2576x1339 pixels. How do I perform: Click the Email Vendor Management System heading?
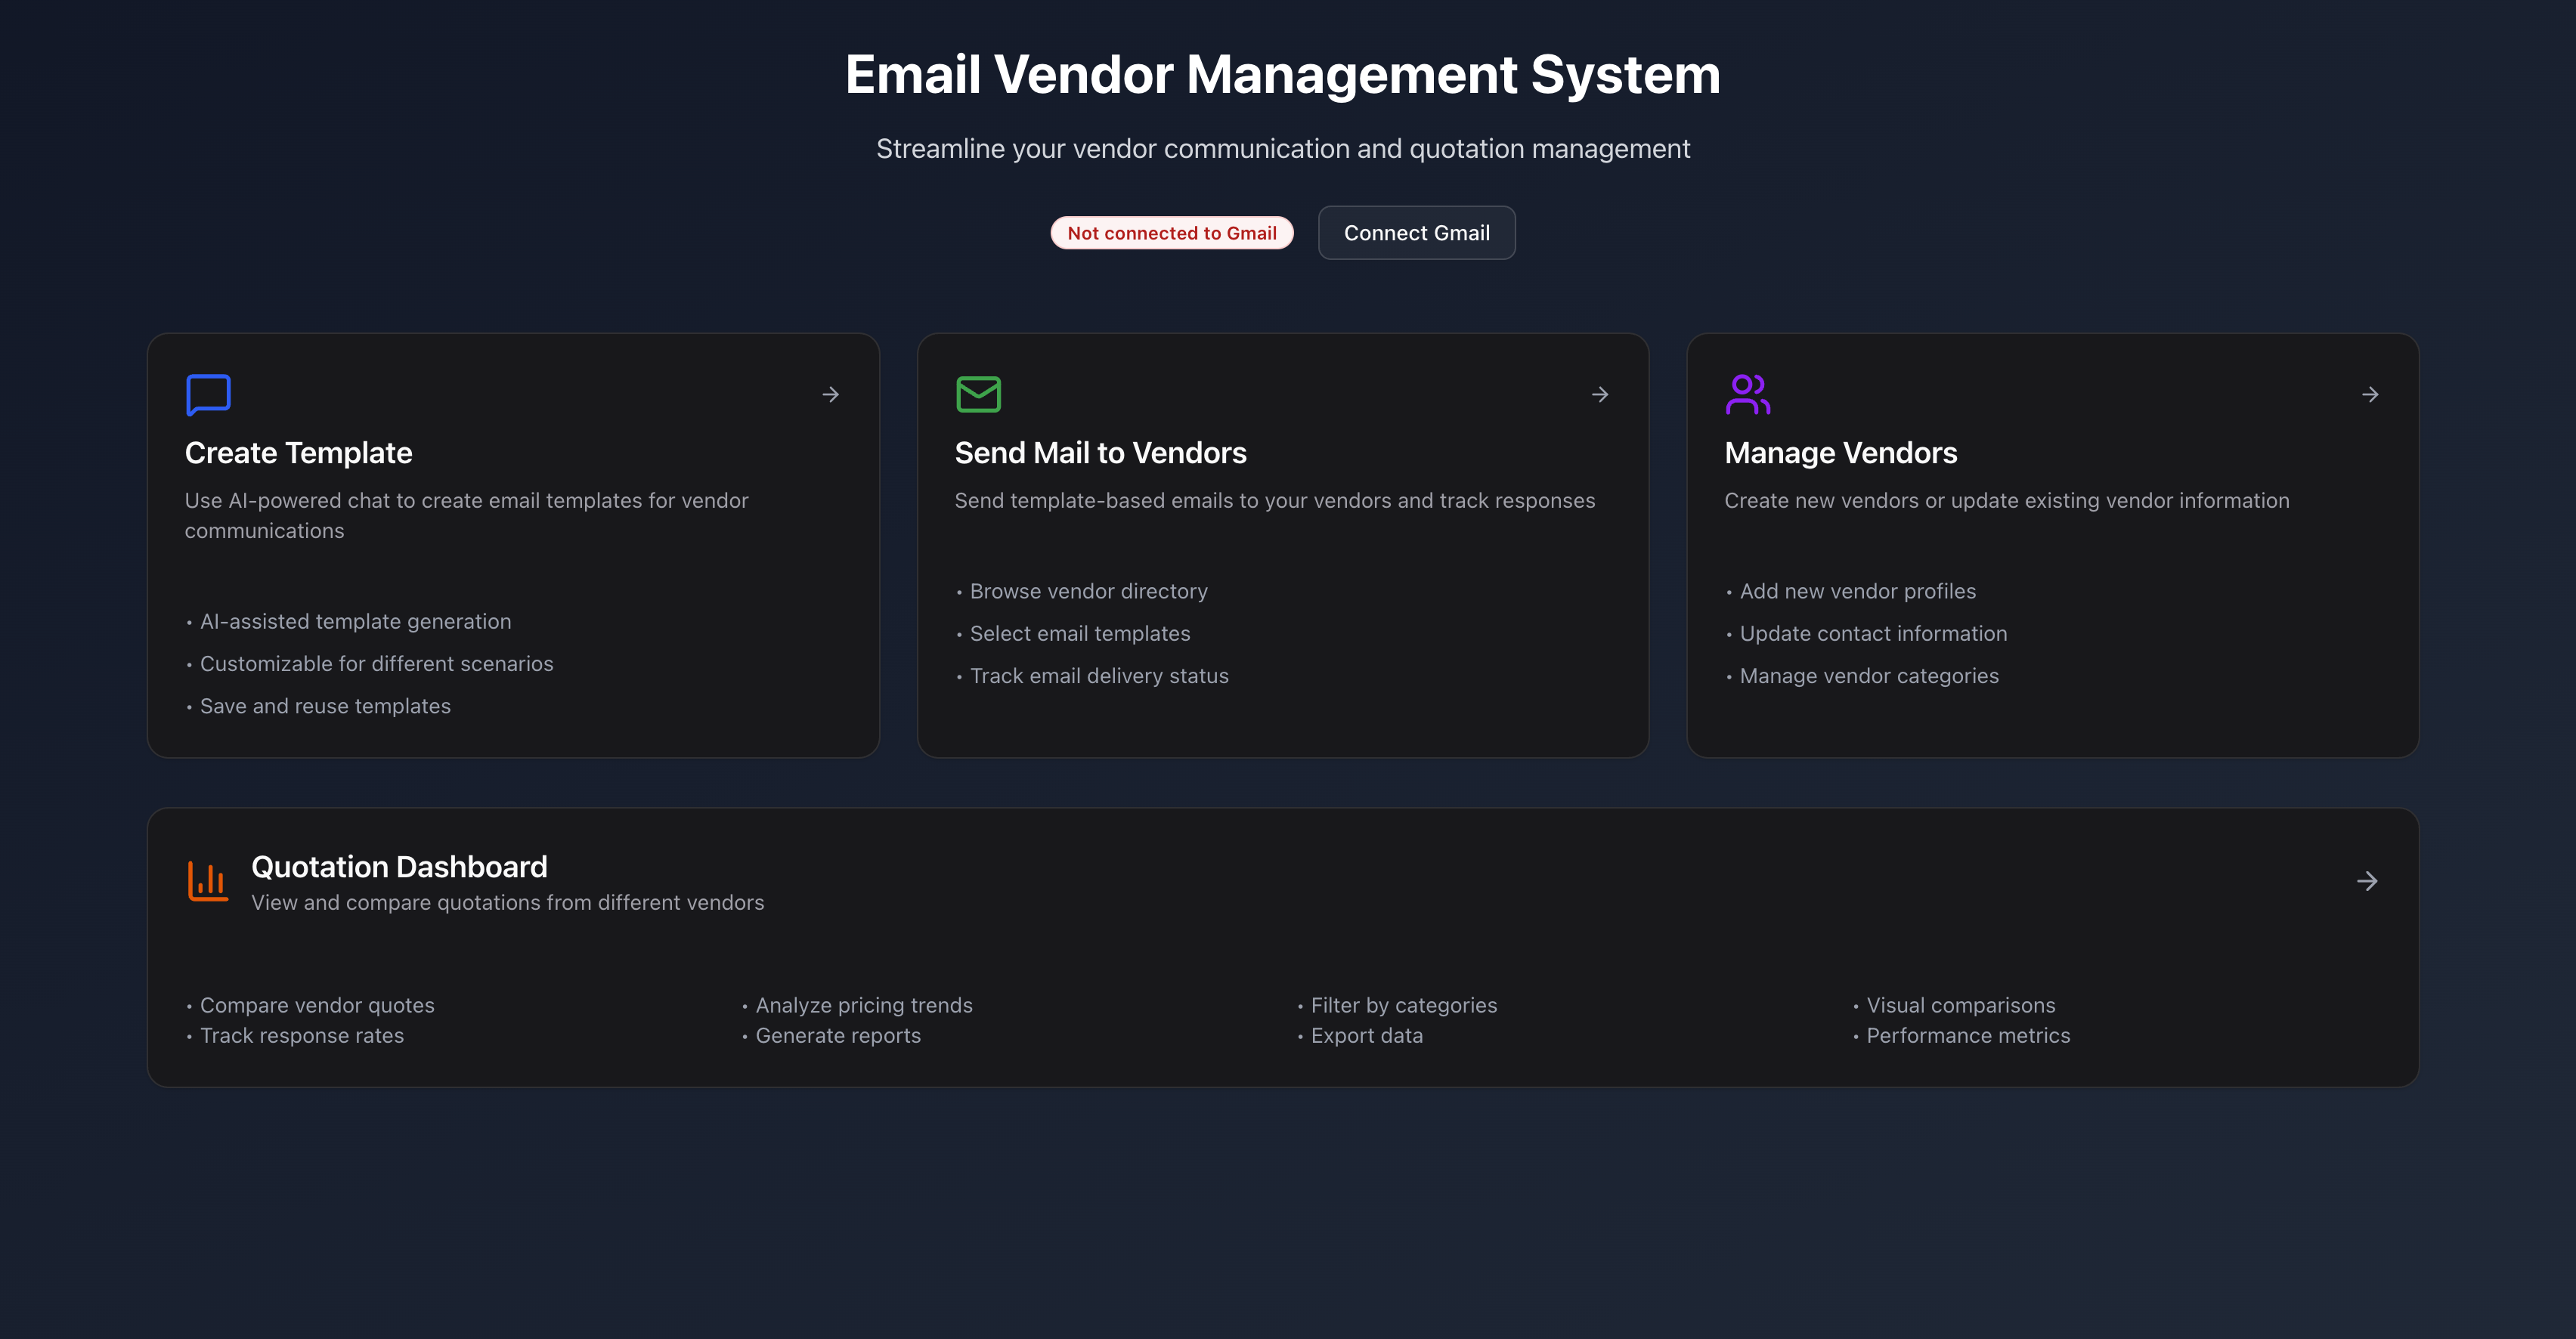1283,73
